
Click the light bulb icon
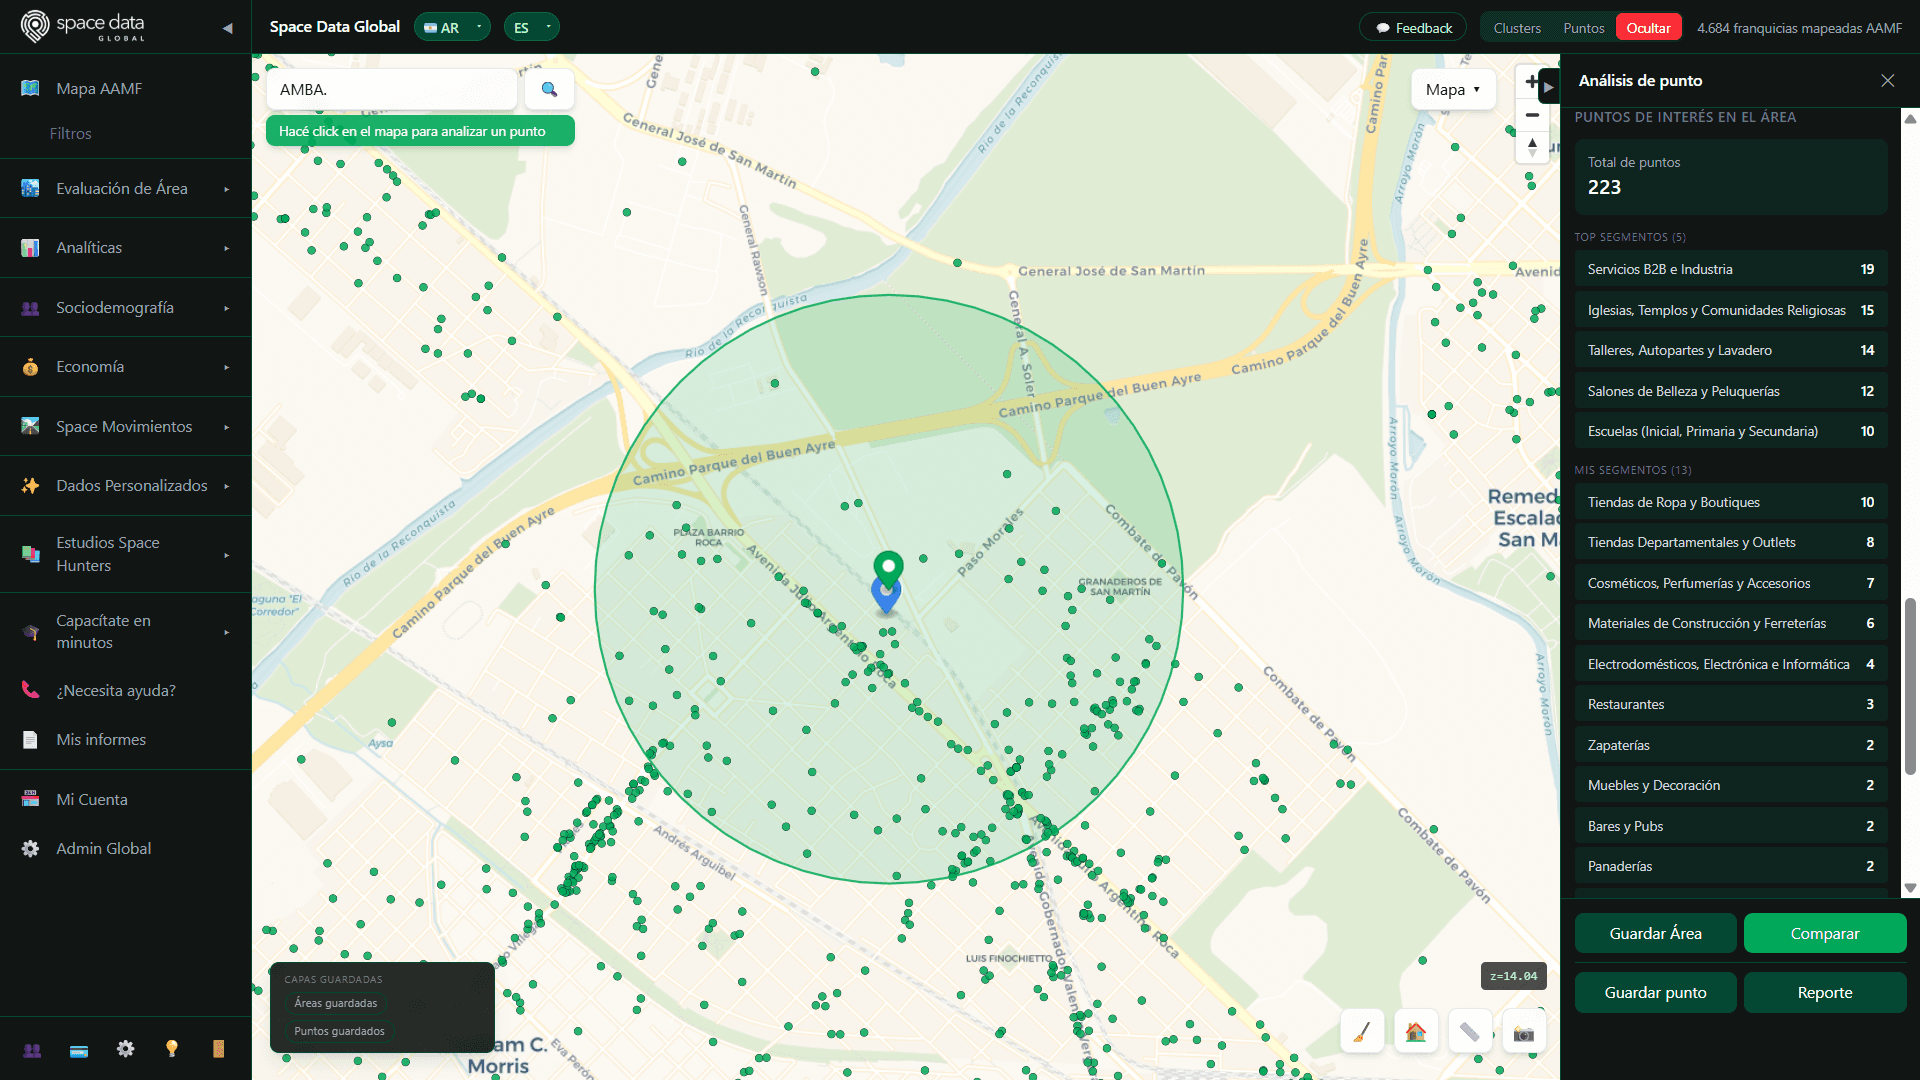[x=172, y=1048]
